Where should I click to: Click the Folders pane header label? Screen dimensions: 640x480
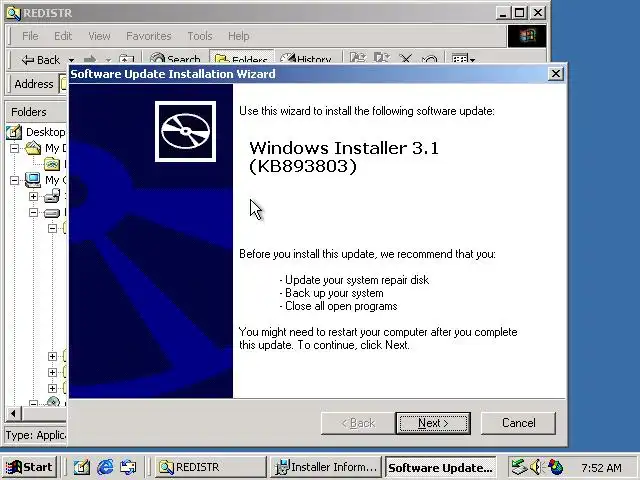click(x=29, y=112)
